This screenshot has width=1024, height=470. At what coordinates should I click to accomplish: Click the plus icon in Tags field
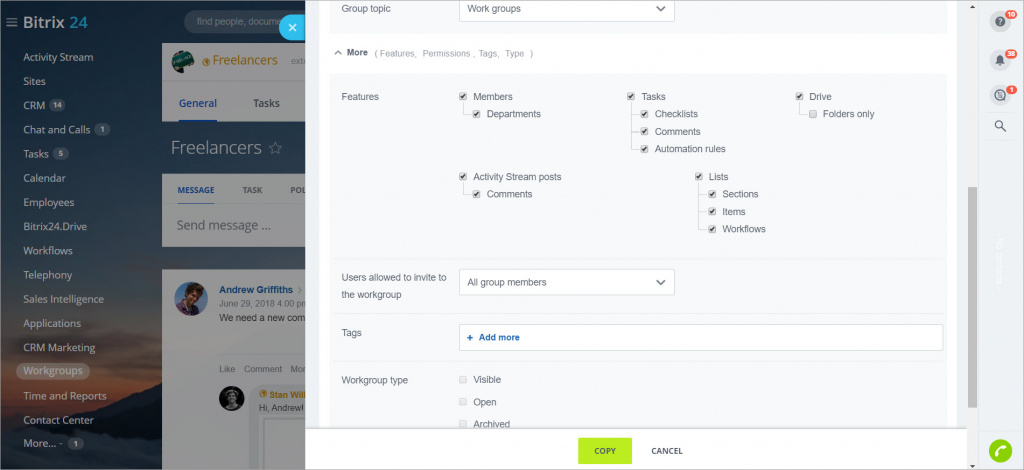470,337
